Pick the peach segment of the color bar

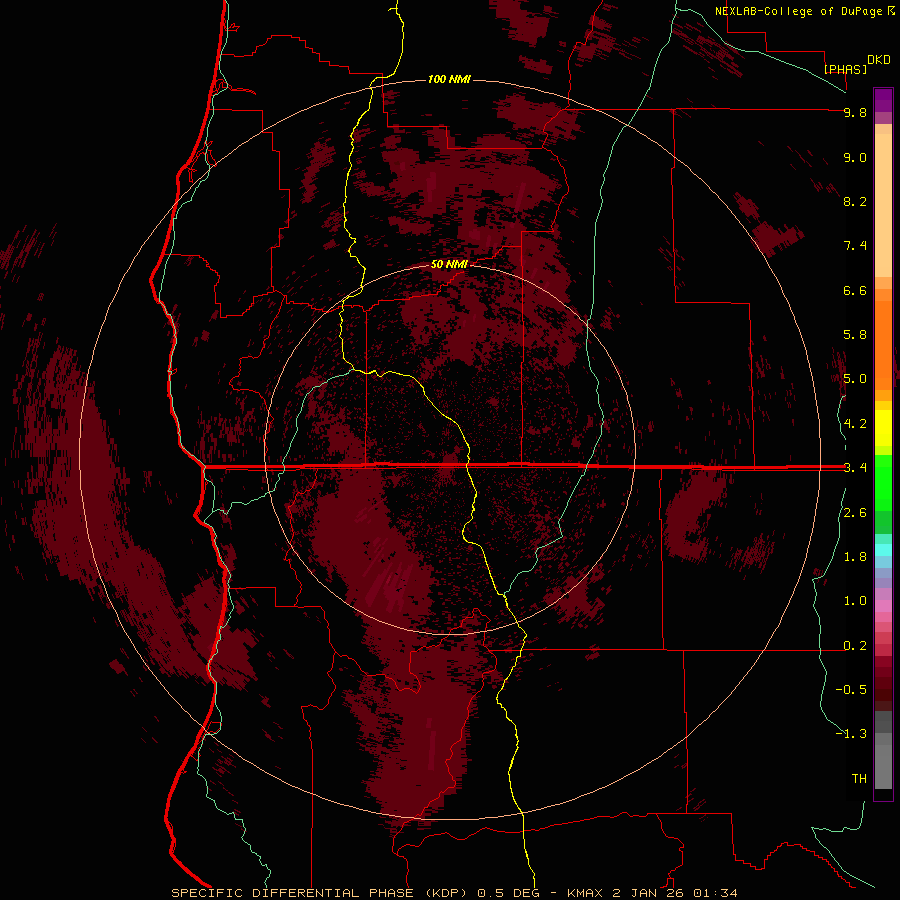[883, 205]
